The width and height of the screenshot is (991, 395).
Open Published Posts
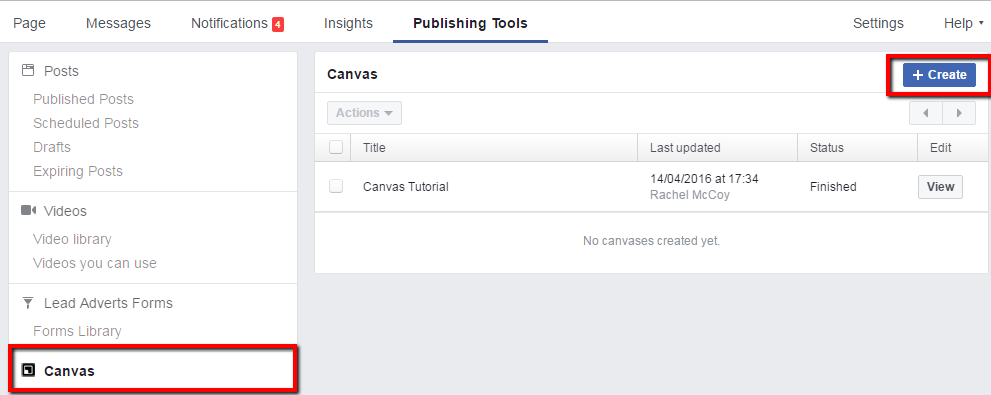point(83,99)
